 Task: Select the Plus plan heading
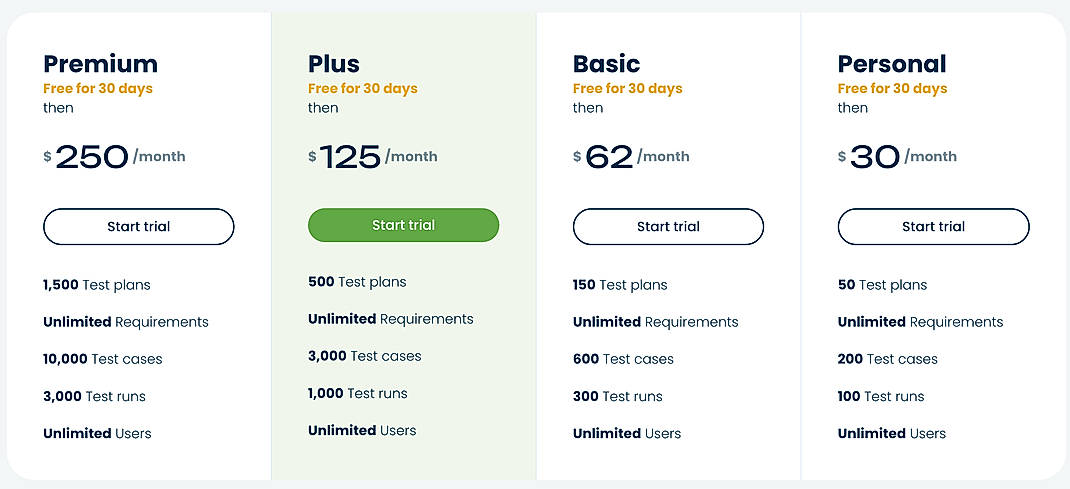(x=334, y=64)
